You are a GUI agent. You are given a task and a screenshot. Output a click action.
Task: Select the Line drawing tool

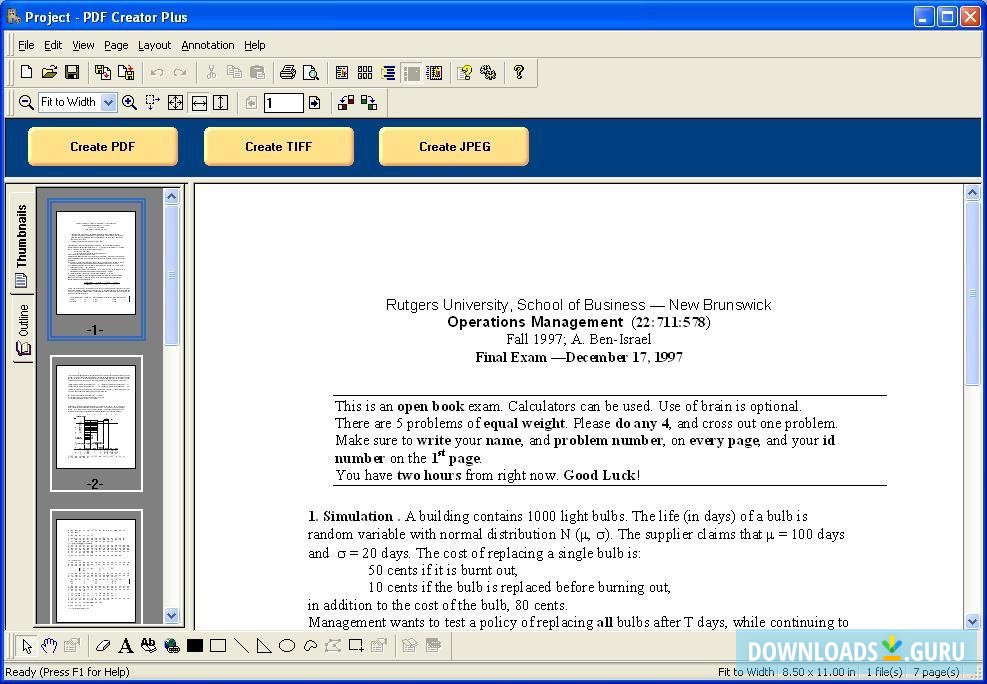tap(241, 645)
